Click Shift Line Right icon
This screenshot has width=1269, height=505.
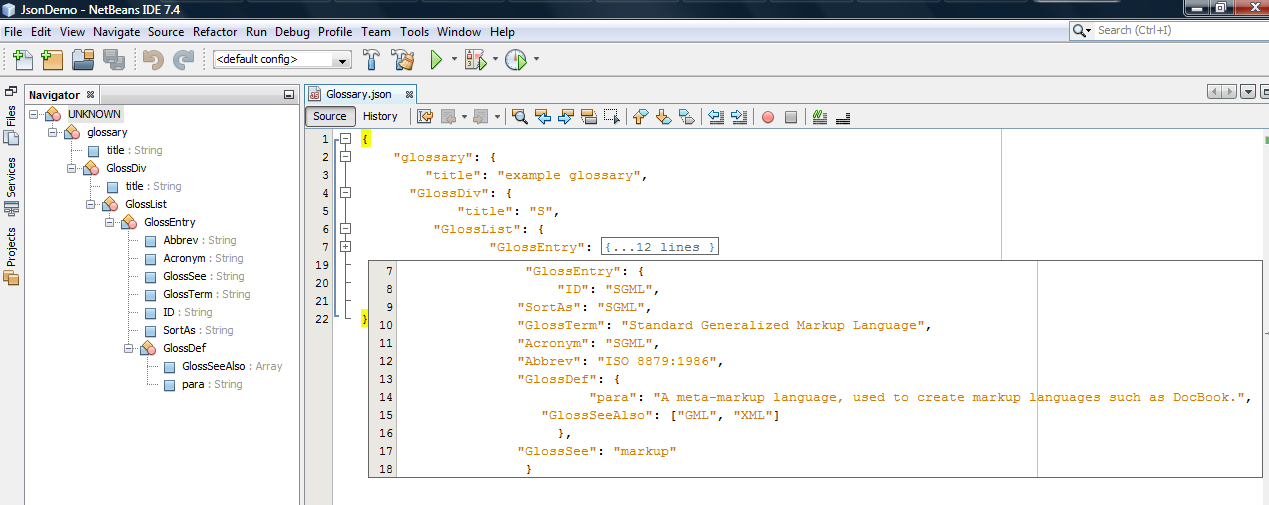739,116
